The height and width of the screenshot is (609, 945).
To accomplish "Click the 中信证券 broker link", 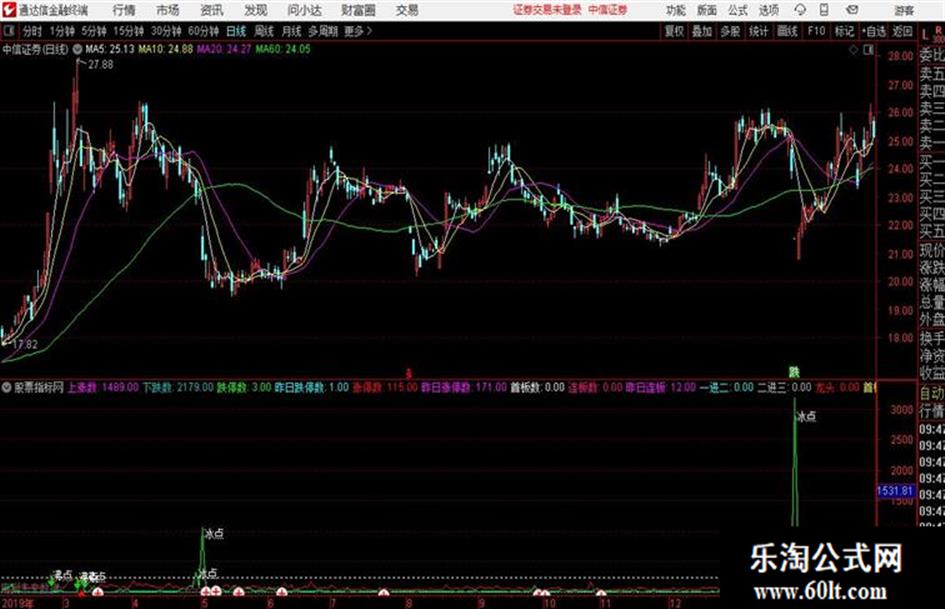I will (608, 10).
